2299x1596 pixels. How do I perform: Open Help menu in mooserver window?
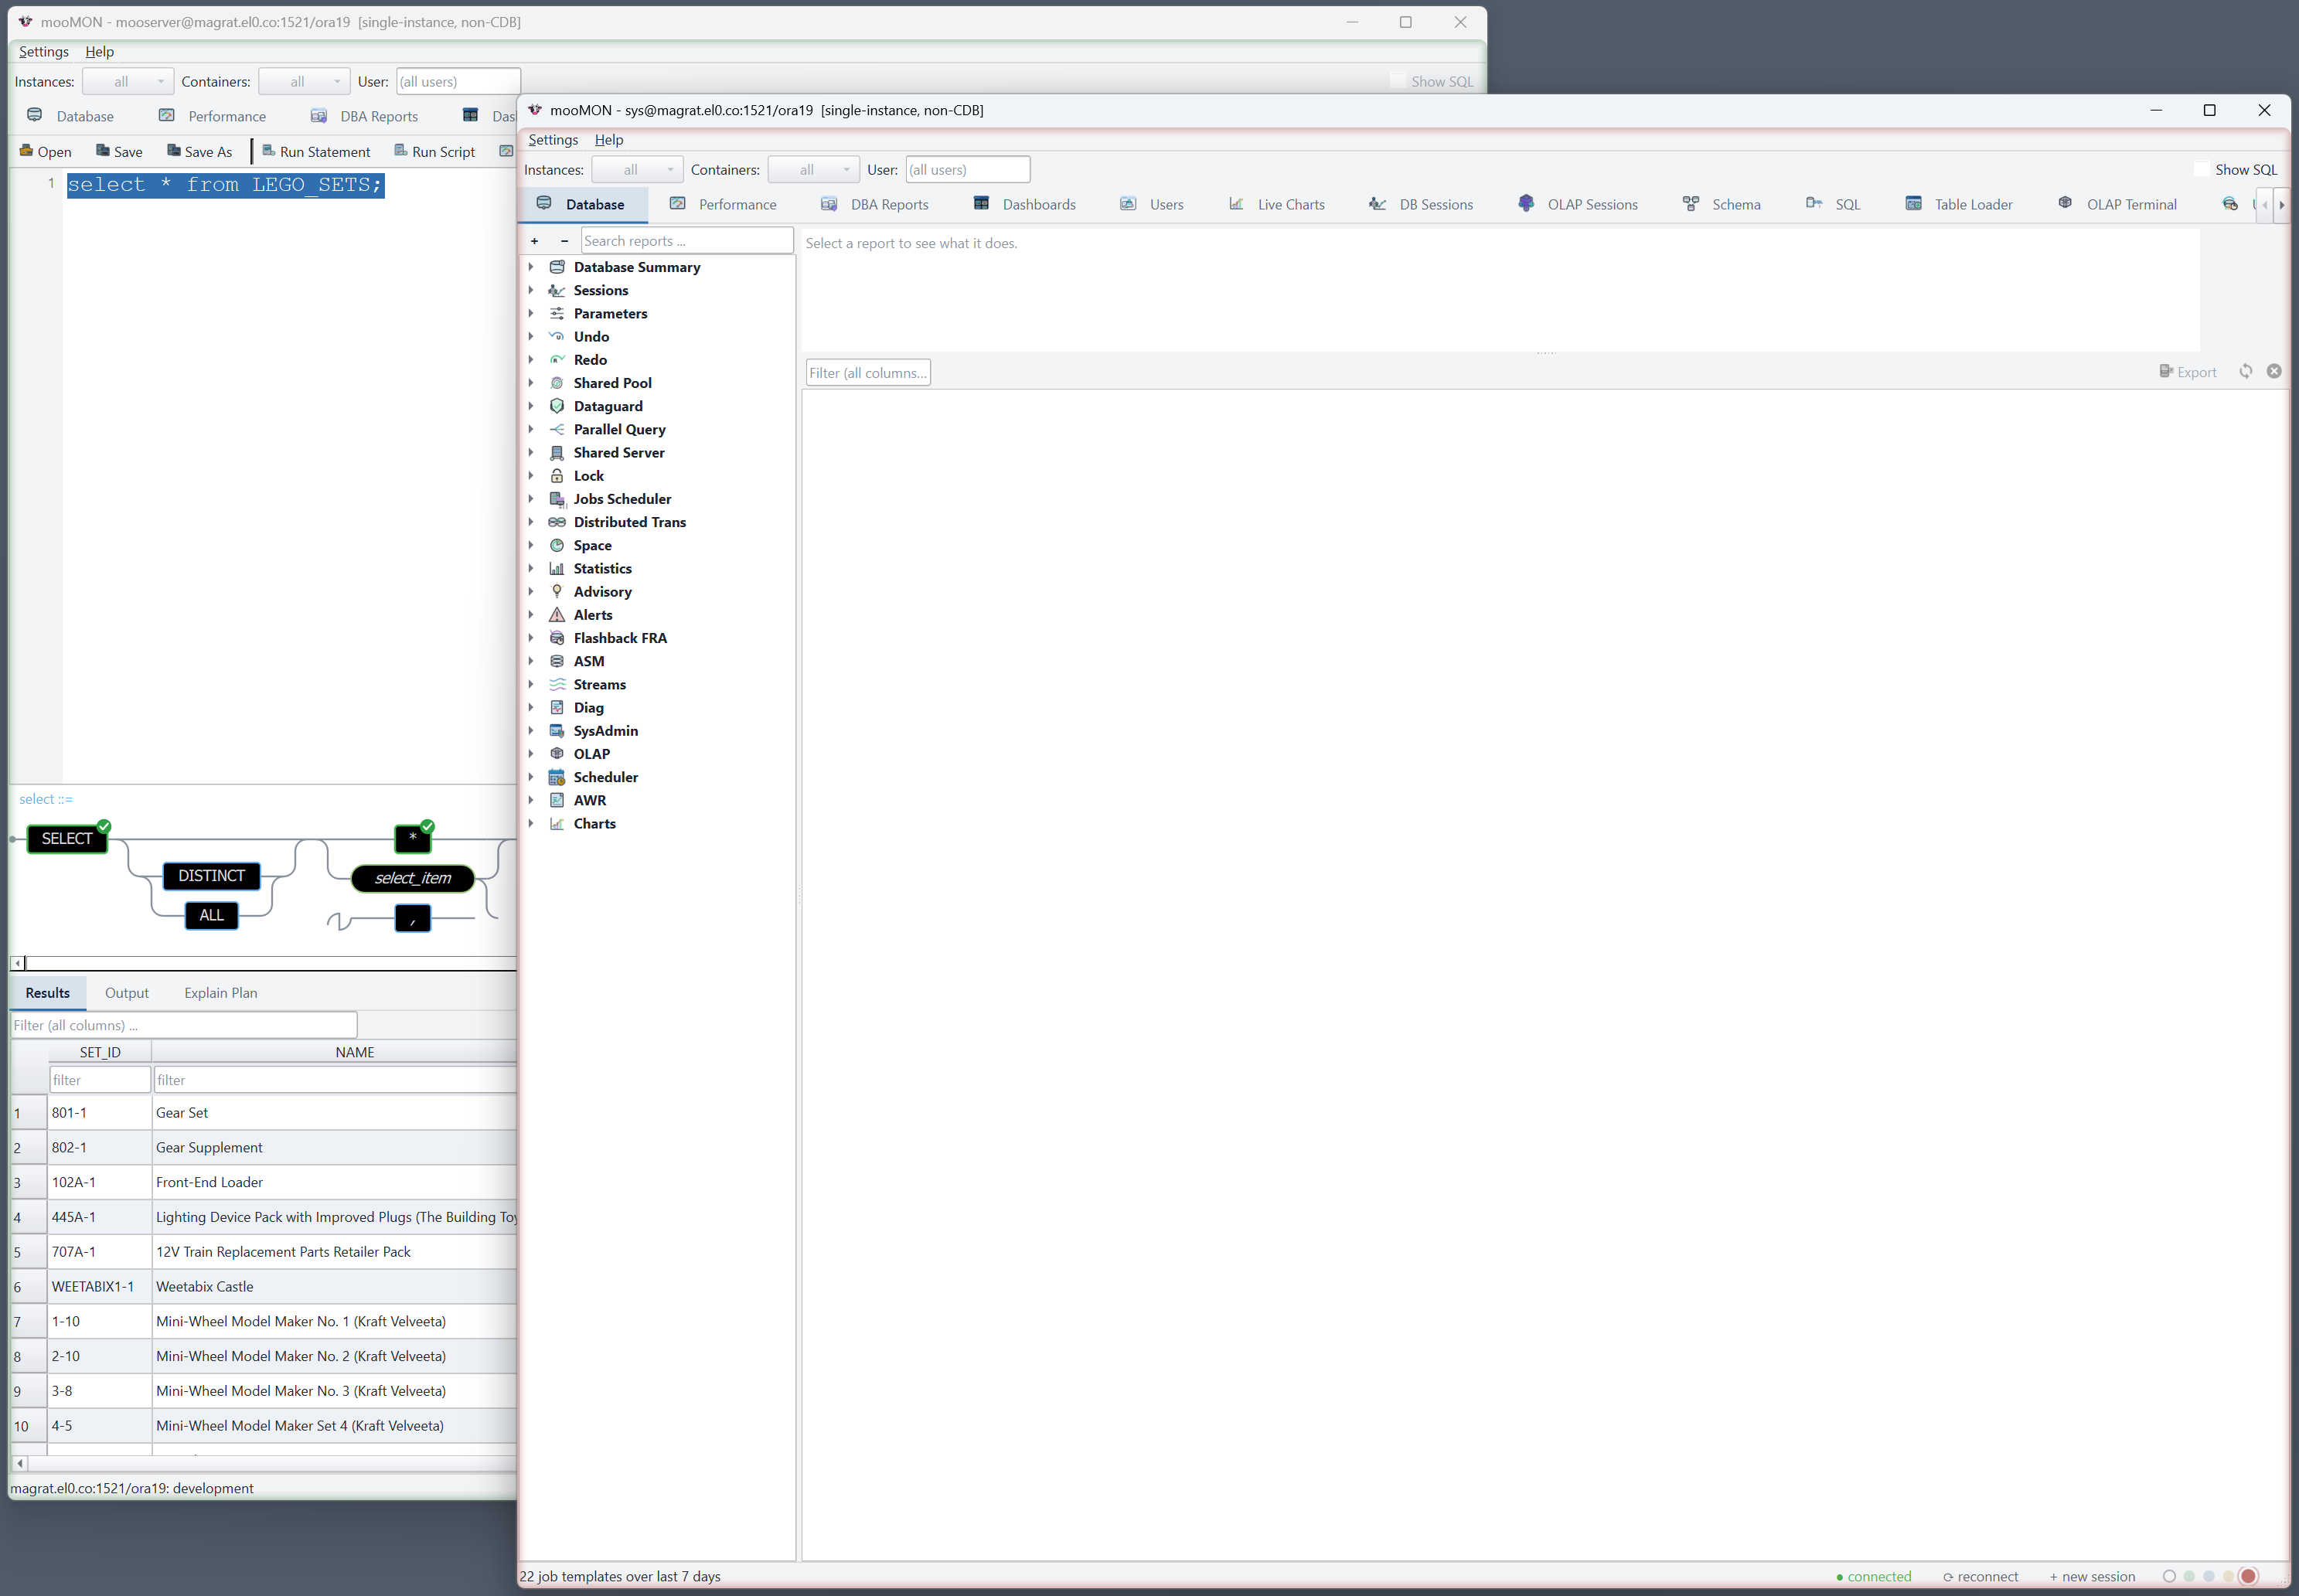point(100,52)
